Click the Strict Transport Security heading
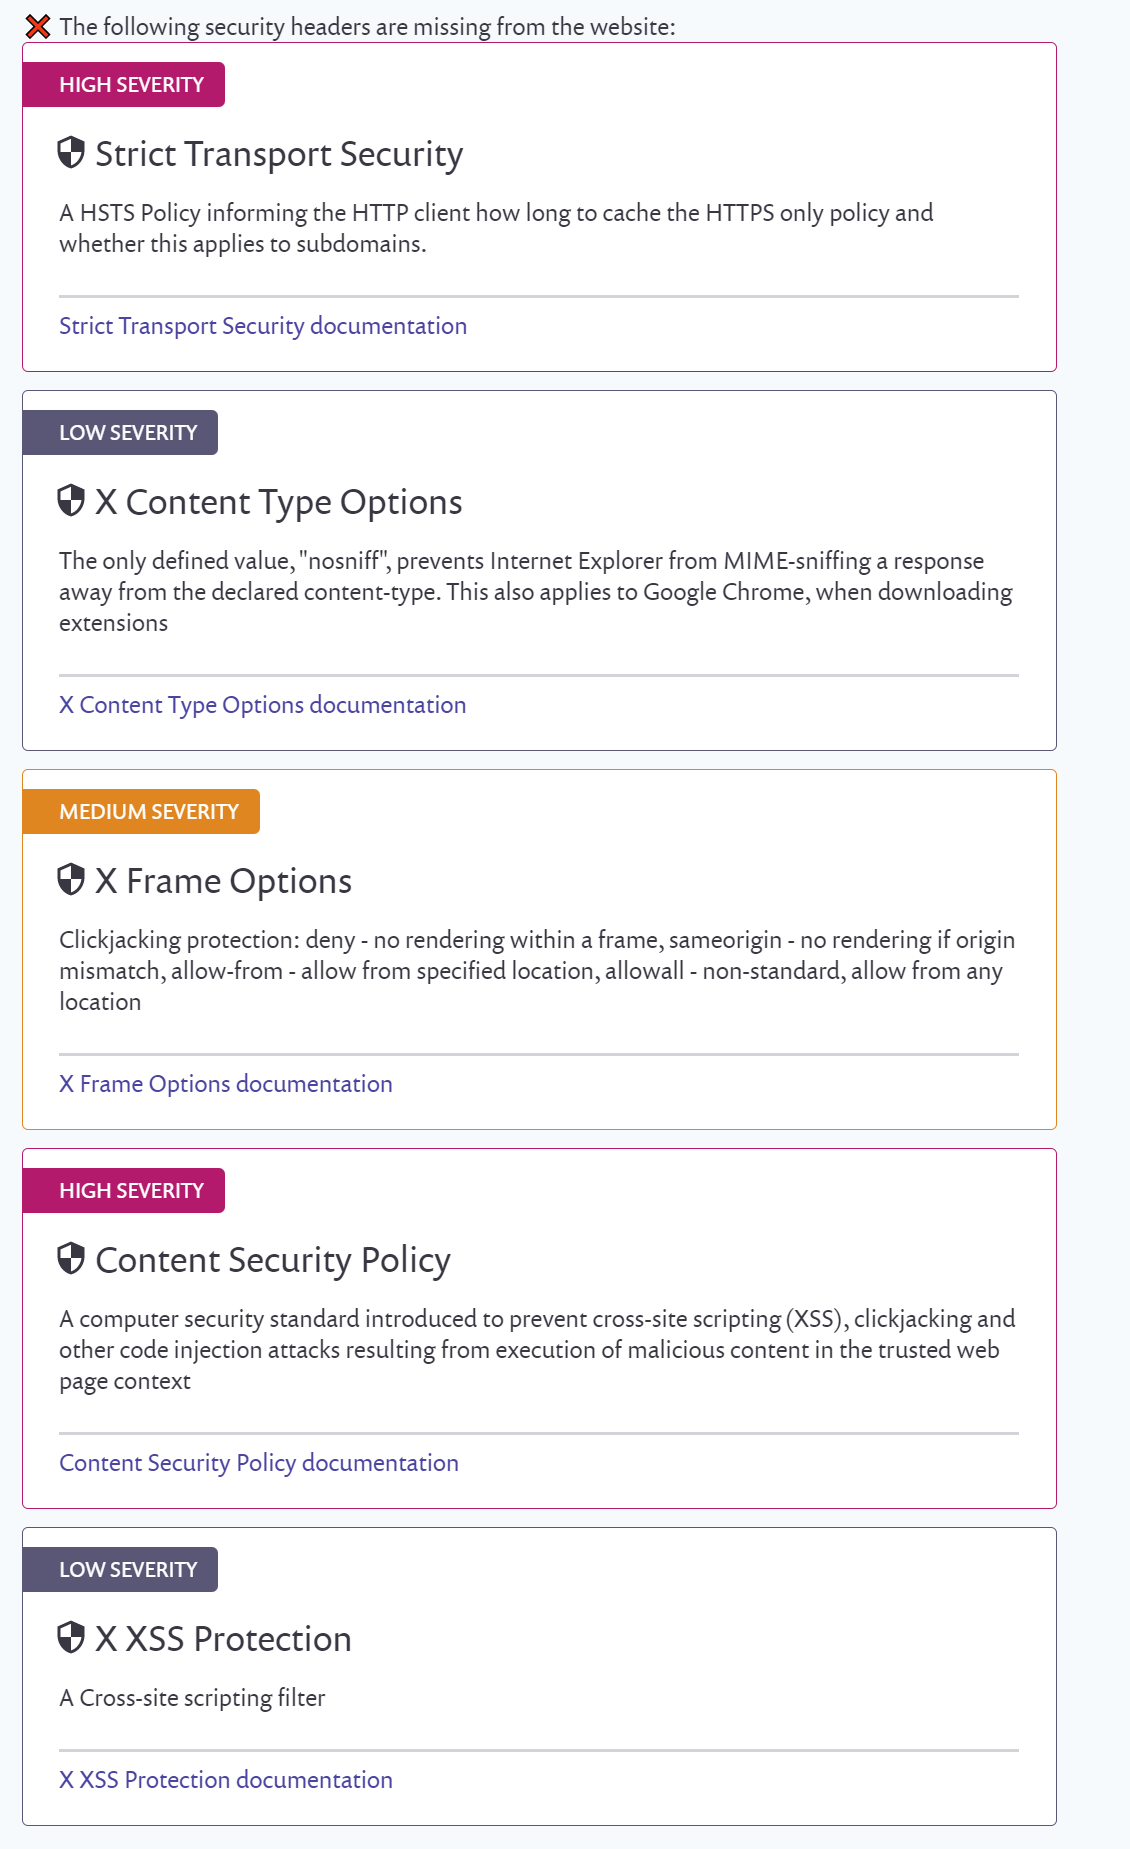 coord(280,154)
